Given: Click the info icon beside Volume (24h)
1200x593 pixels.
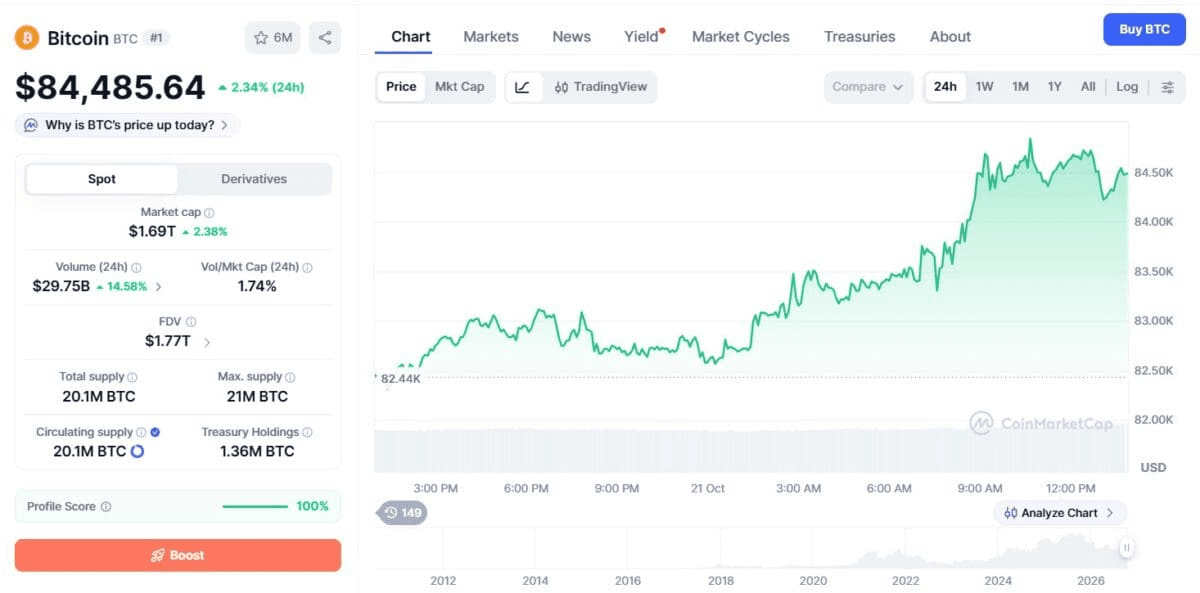Looking at the screenshot, I should tap(136, 268).
